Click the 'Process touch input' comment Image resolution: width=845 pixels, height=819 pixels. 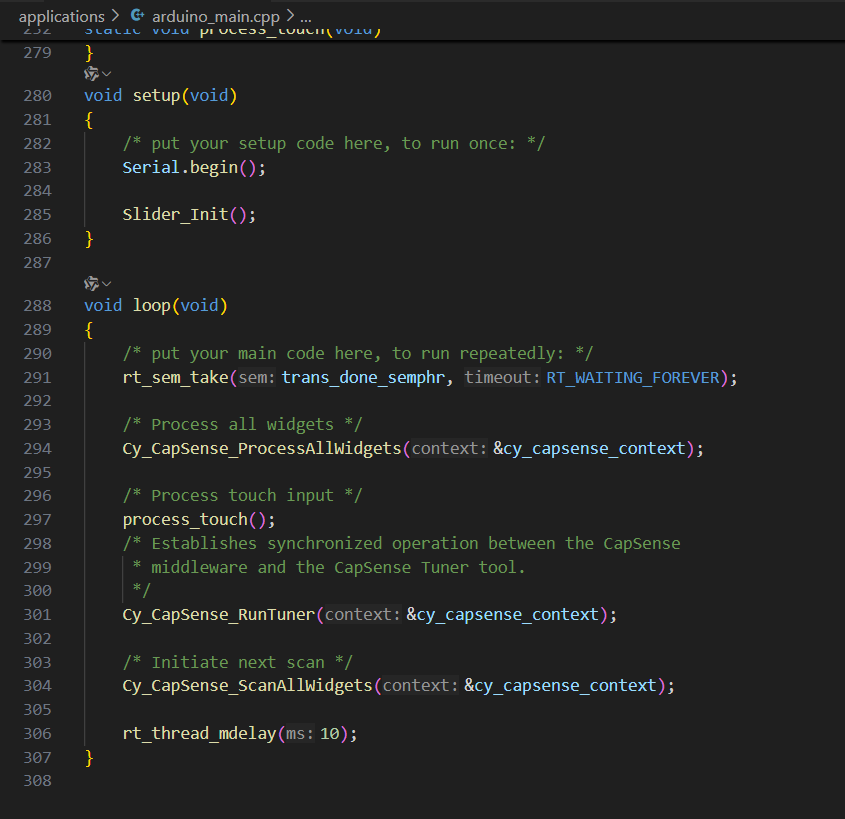[x=243, y=496]
